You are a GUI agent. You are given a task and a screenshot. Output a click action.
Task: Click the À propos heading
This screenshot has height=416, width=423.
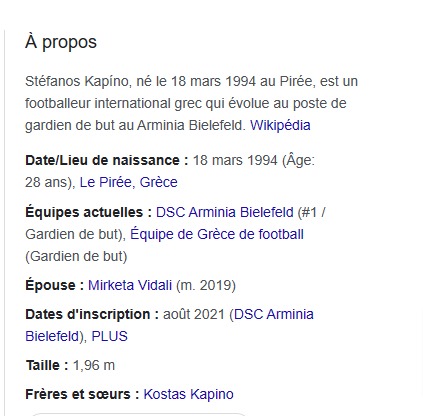(61, 42)
